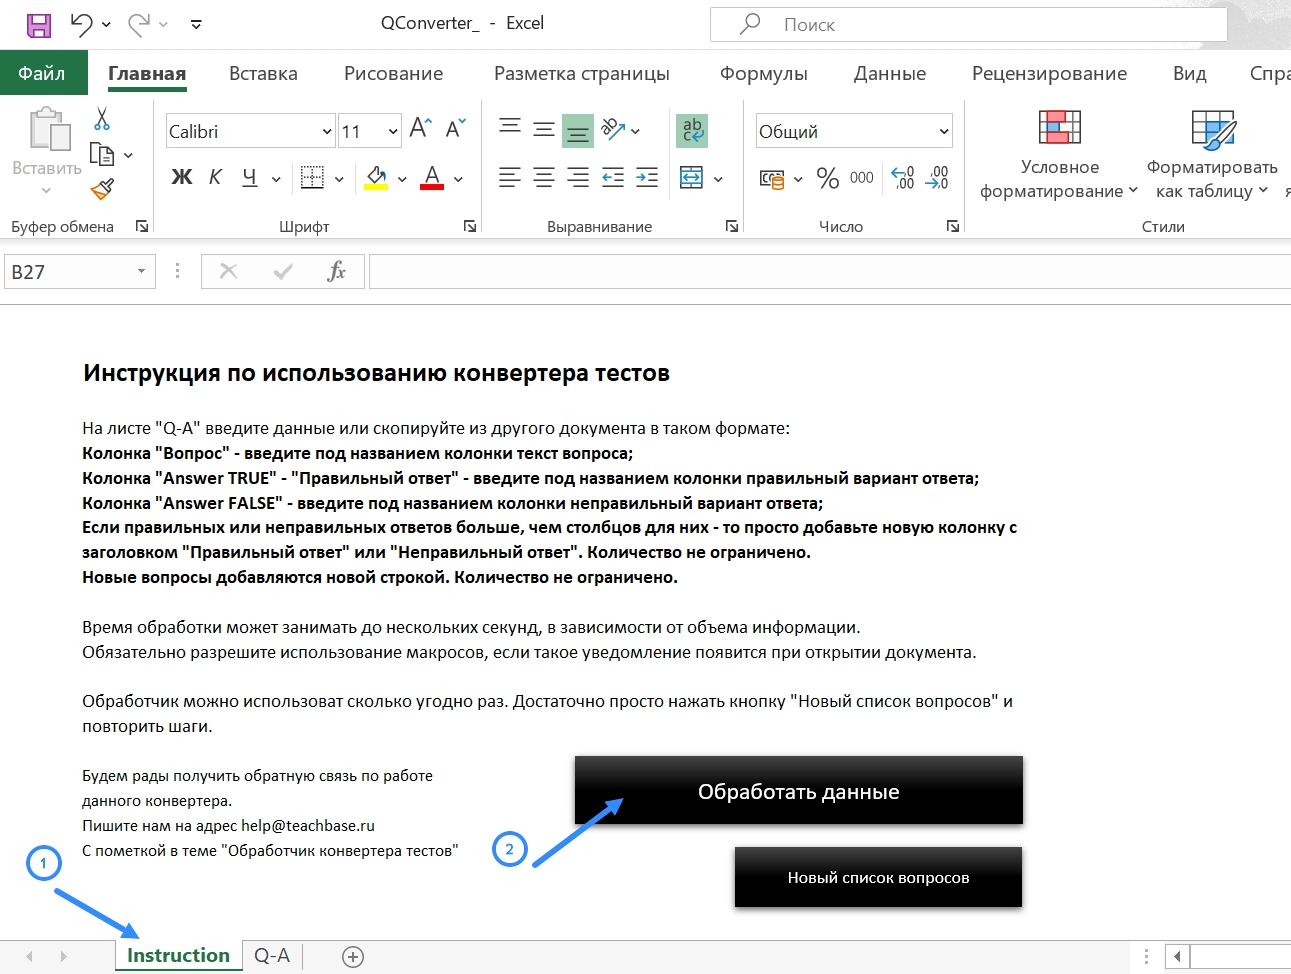Click the text orientation icon
Viewport: 1291px width, 974px height.
pos(614,129)
